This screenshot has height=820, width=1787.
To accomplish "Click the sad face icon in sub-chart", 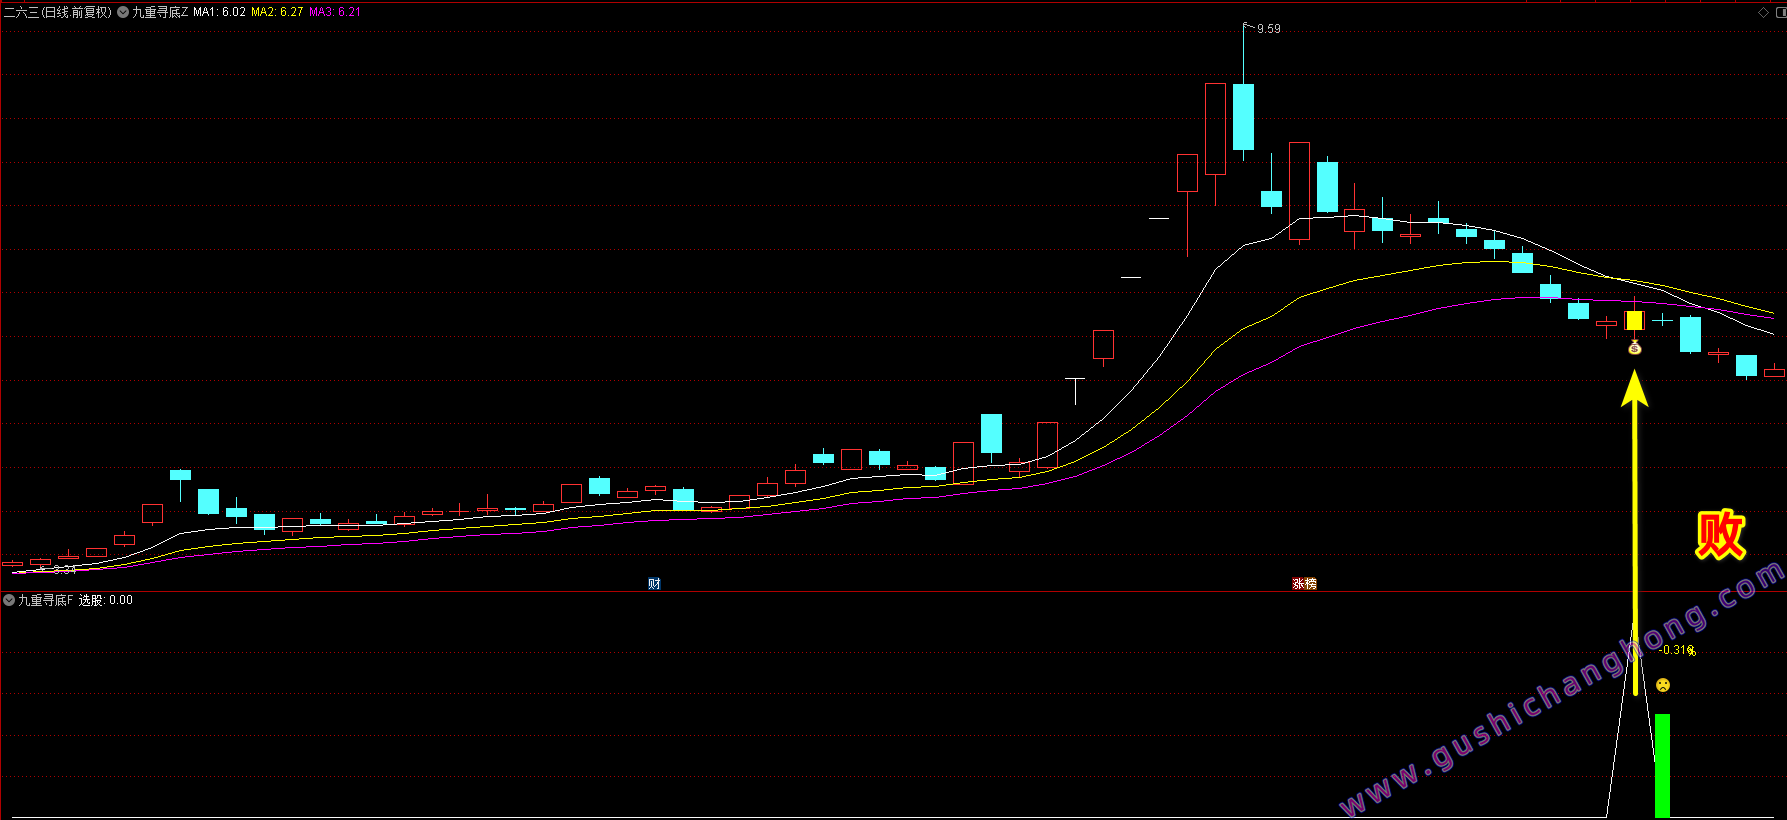I will coord(1662,685).
